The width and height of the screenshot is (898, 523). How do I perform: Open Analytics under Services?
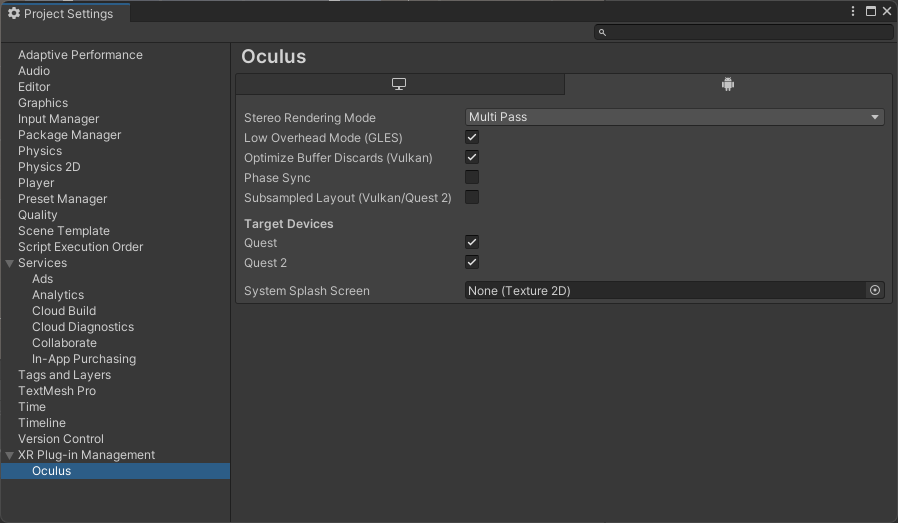click(x=58, y=295)
